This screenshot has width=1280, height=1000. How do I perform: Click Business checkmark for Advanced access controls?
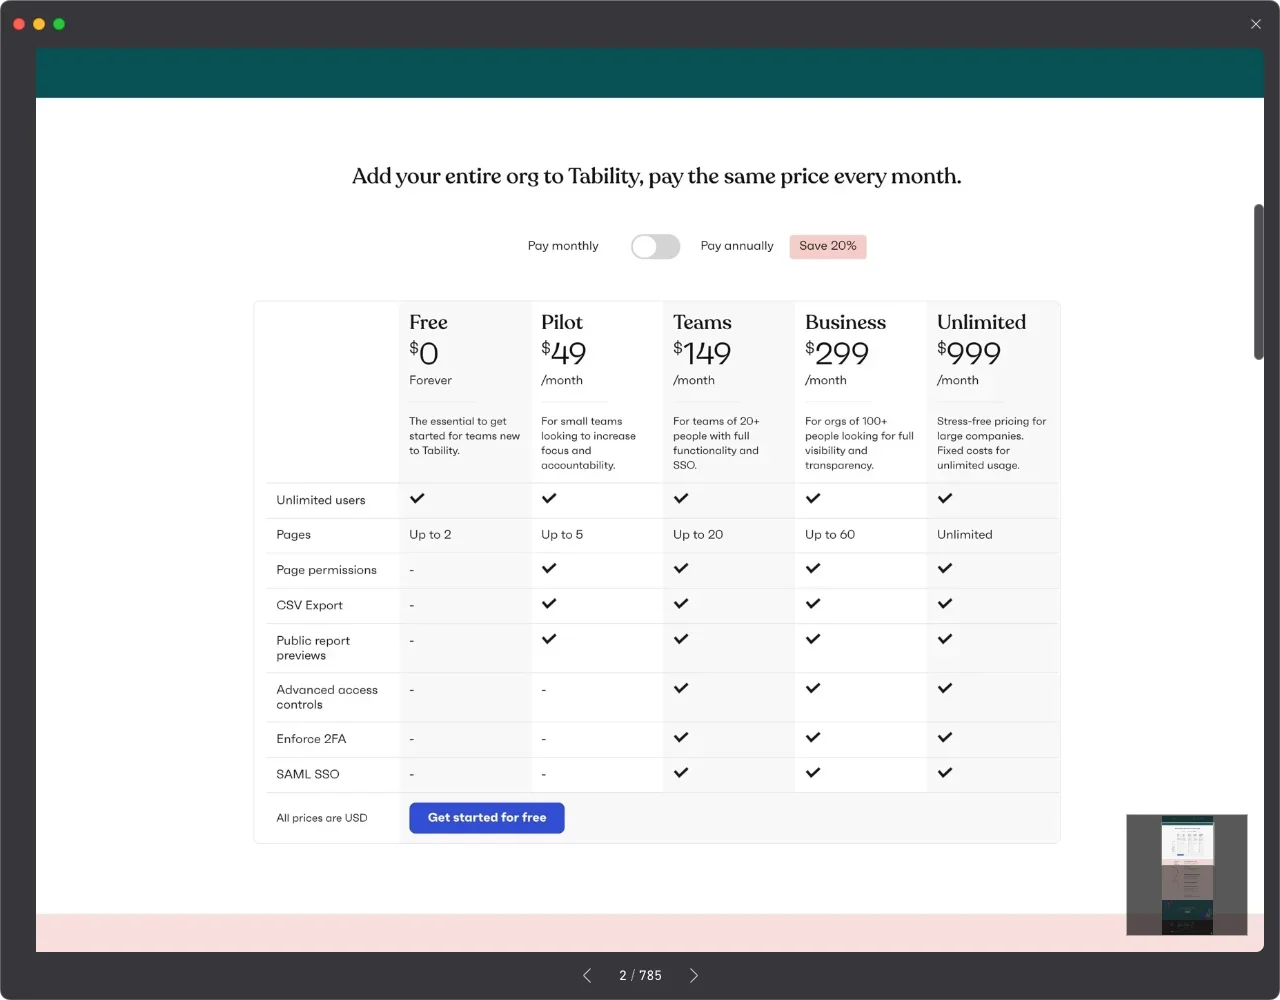tap(813, 688)
